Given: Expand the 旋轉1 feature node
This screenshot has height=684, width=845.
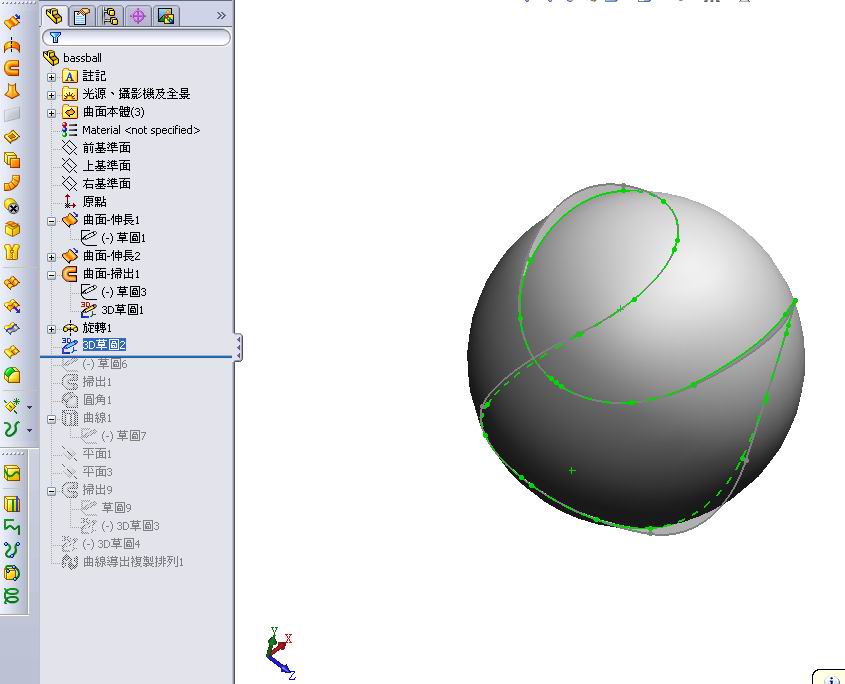Looking at the screenshot, I should point(51,329).
